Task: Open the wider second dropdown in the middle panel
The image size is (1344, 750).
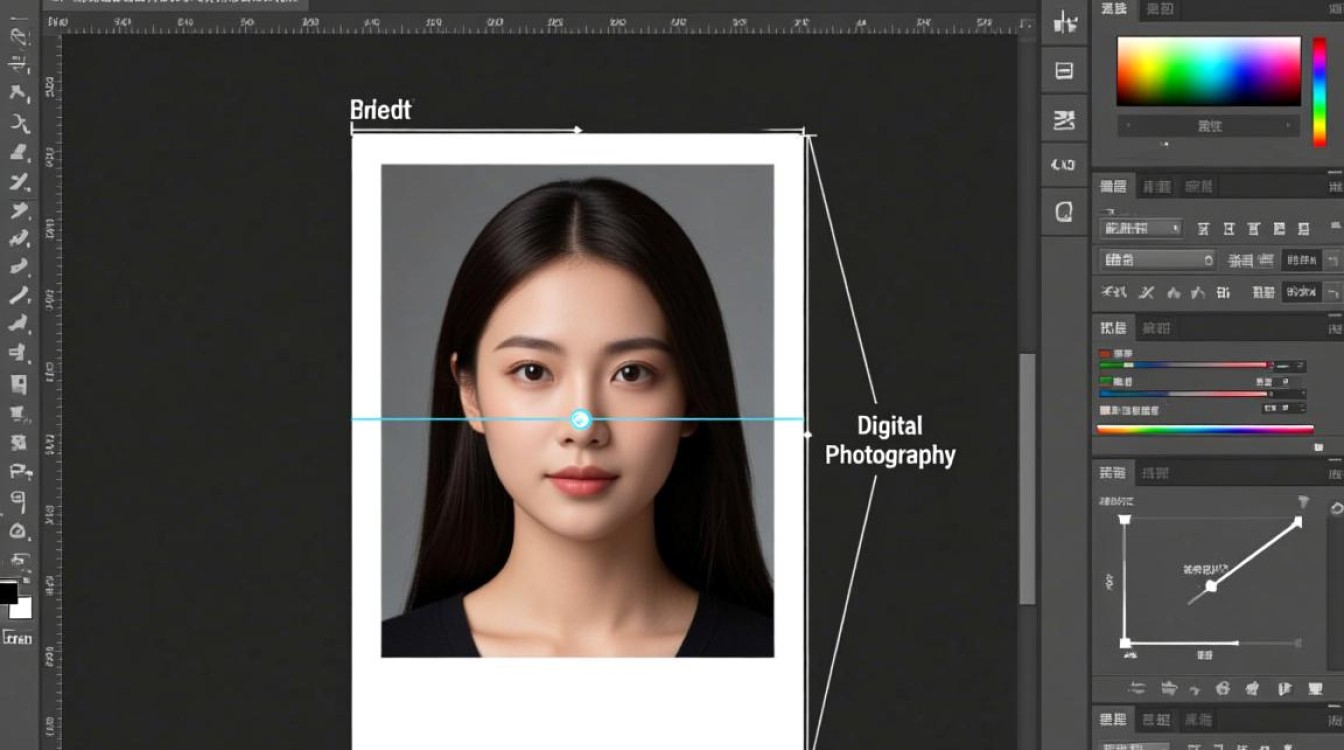Action: [x=1158, y=260]
